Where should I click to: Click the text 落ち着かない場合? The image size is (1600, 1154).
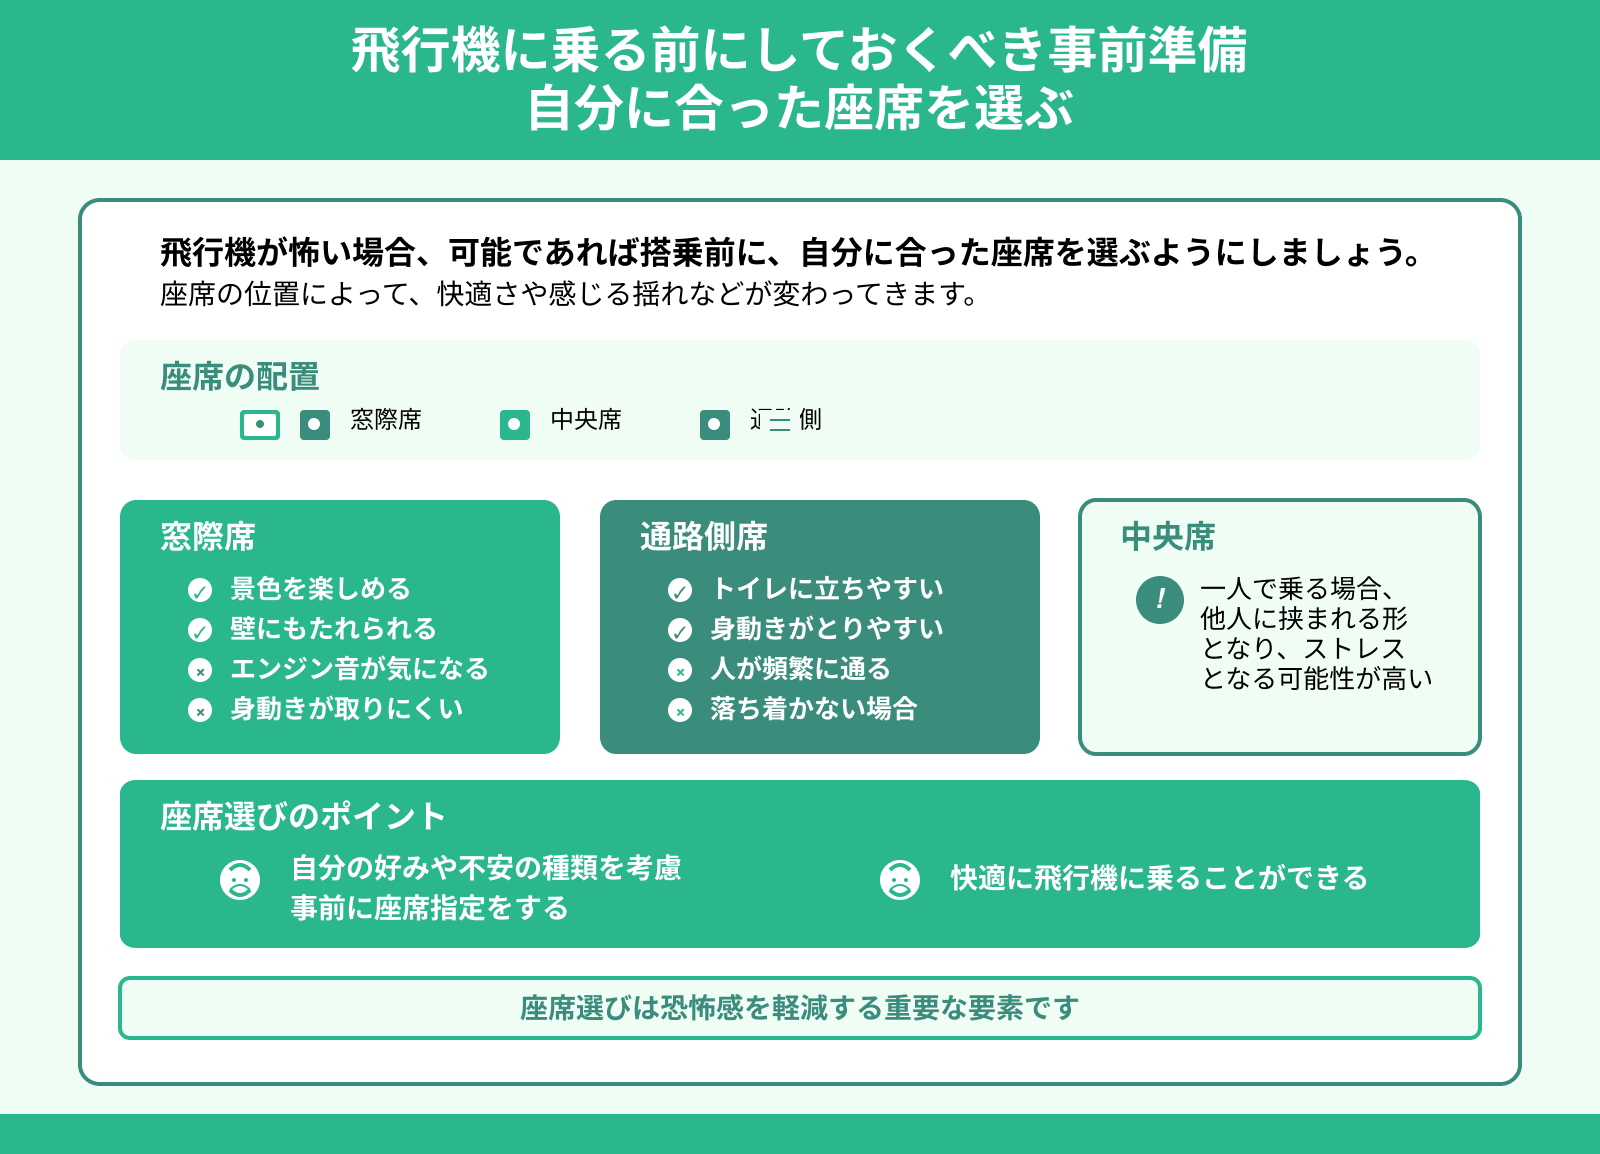[813, 709]
